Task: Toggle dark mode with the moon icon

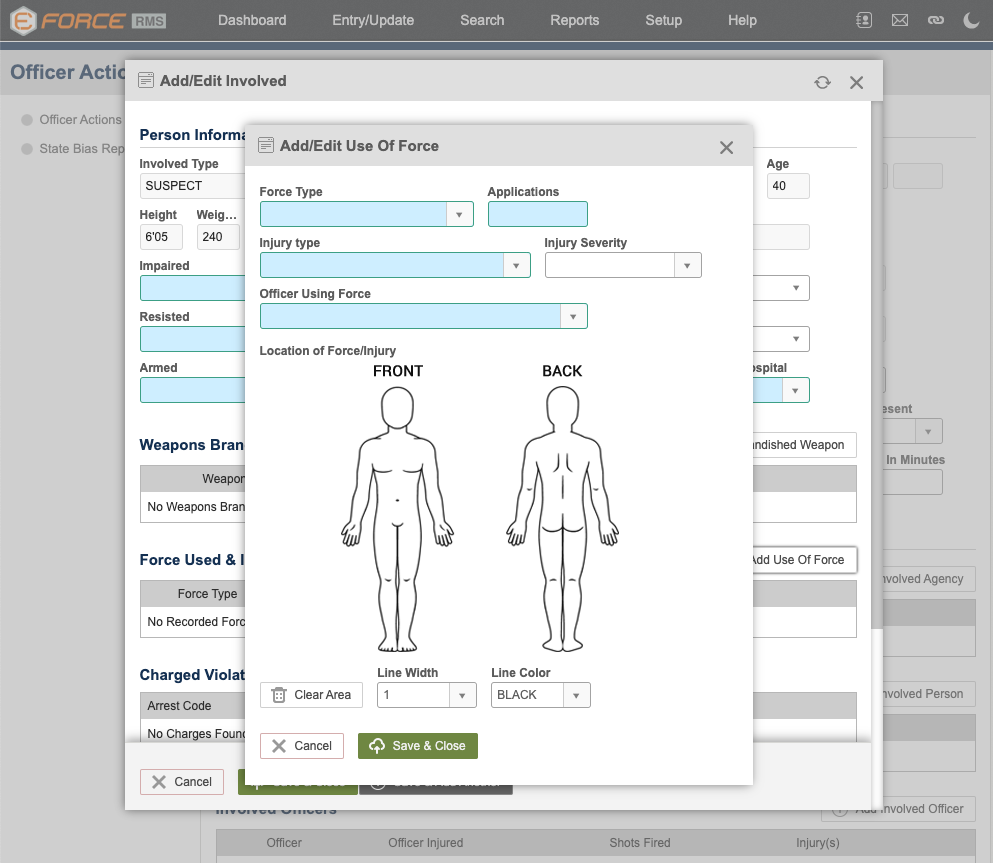Action: coord(971,20)
